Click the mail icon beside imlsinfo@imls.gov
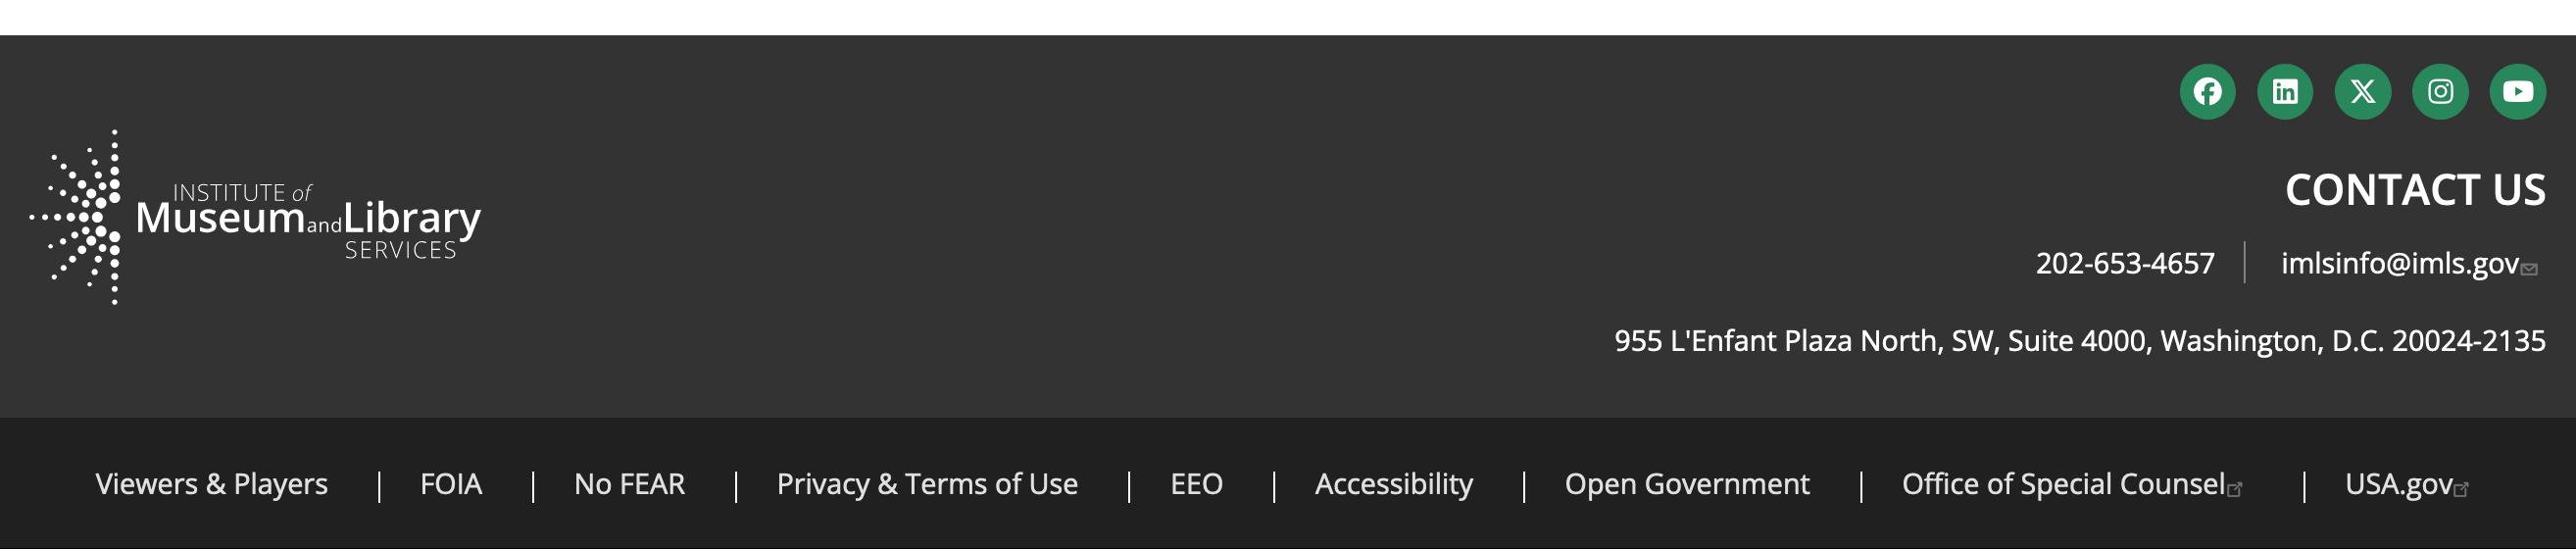The height and width of the screenshot is (549, 2576). click(2529, 269)
